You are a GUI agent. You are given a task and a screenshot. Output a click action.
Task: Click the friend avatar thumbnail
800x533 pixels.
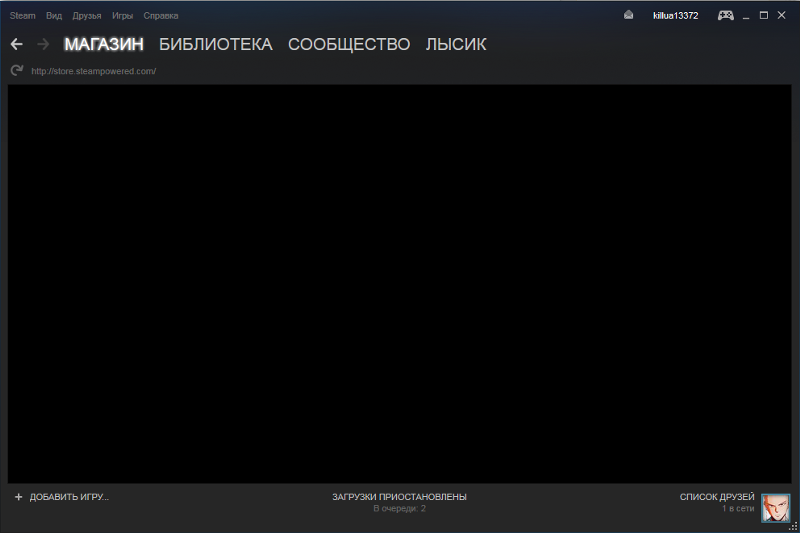pyautogui.click(x=775, y=508)
